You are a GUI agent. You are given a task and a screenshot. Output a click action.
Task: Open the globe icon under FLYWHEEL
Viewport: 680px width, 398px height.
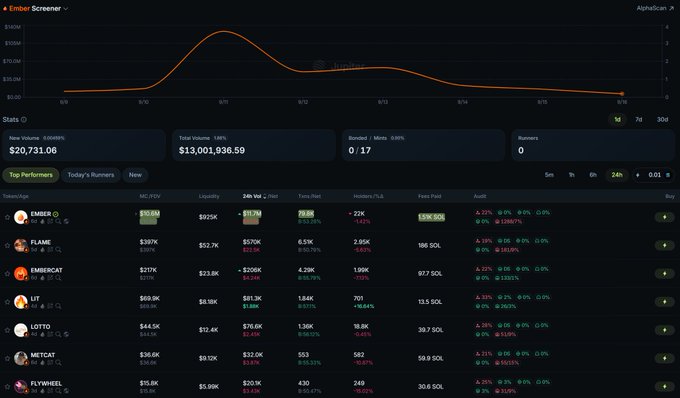[x=66, y=391]
